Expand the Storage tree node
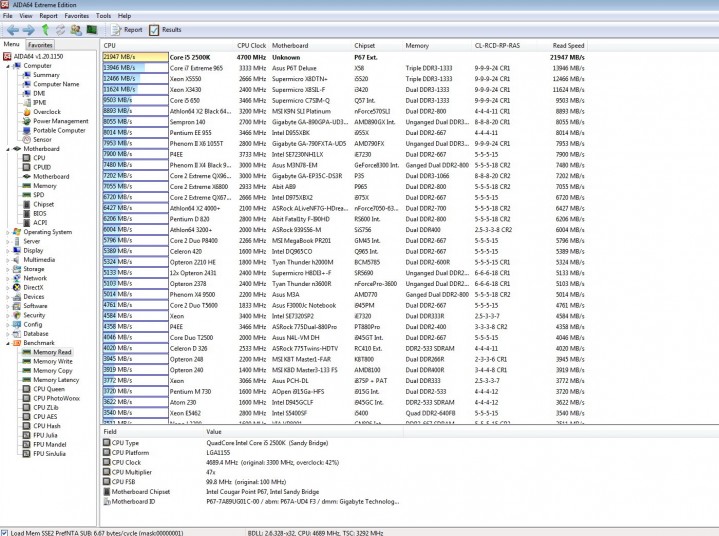This screenshot has height=536, width=719. tap(8, 269)
